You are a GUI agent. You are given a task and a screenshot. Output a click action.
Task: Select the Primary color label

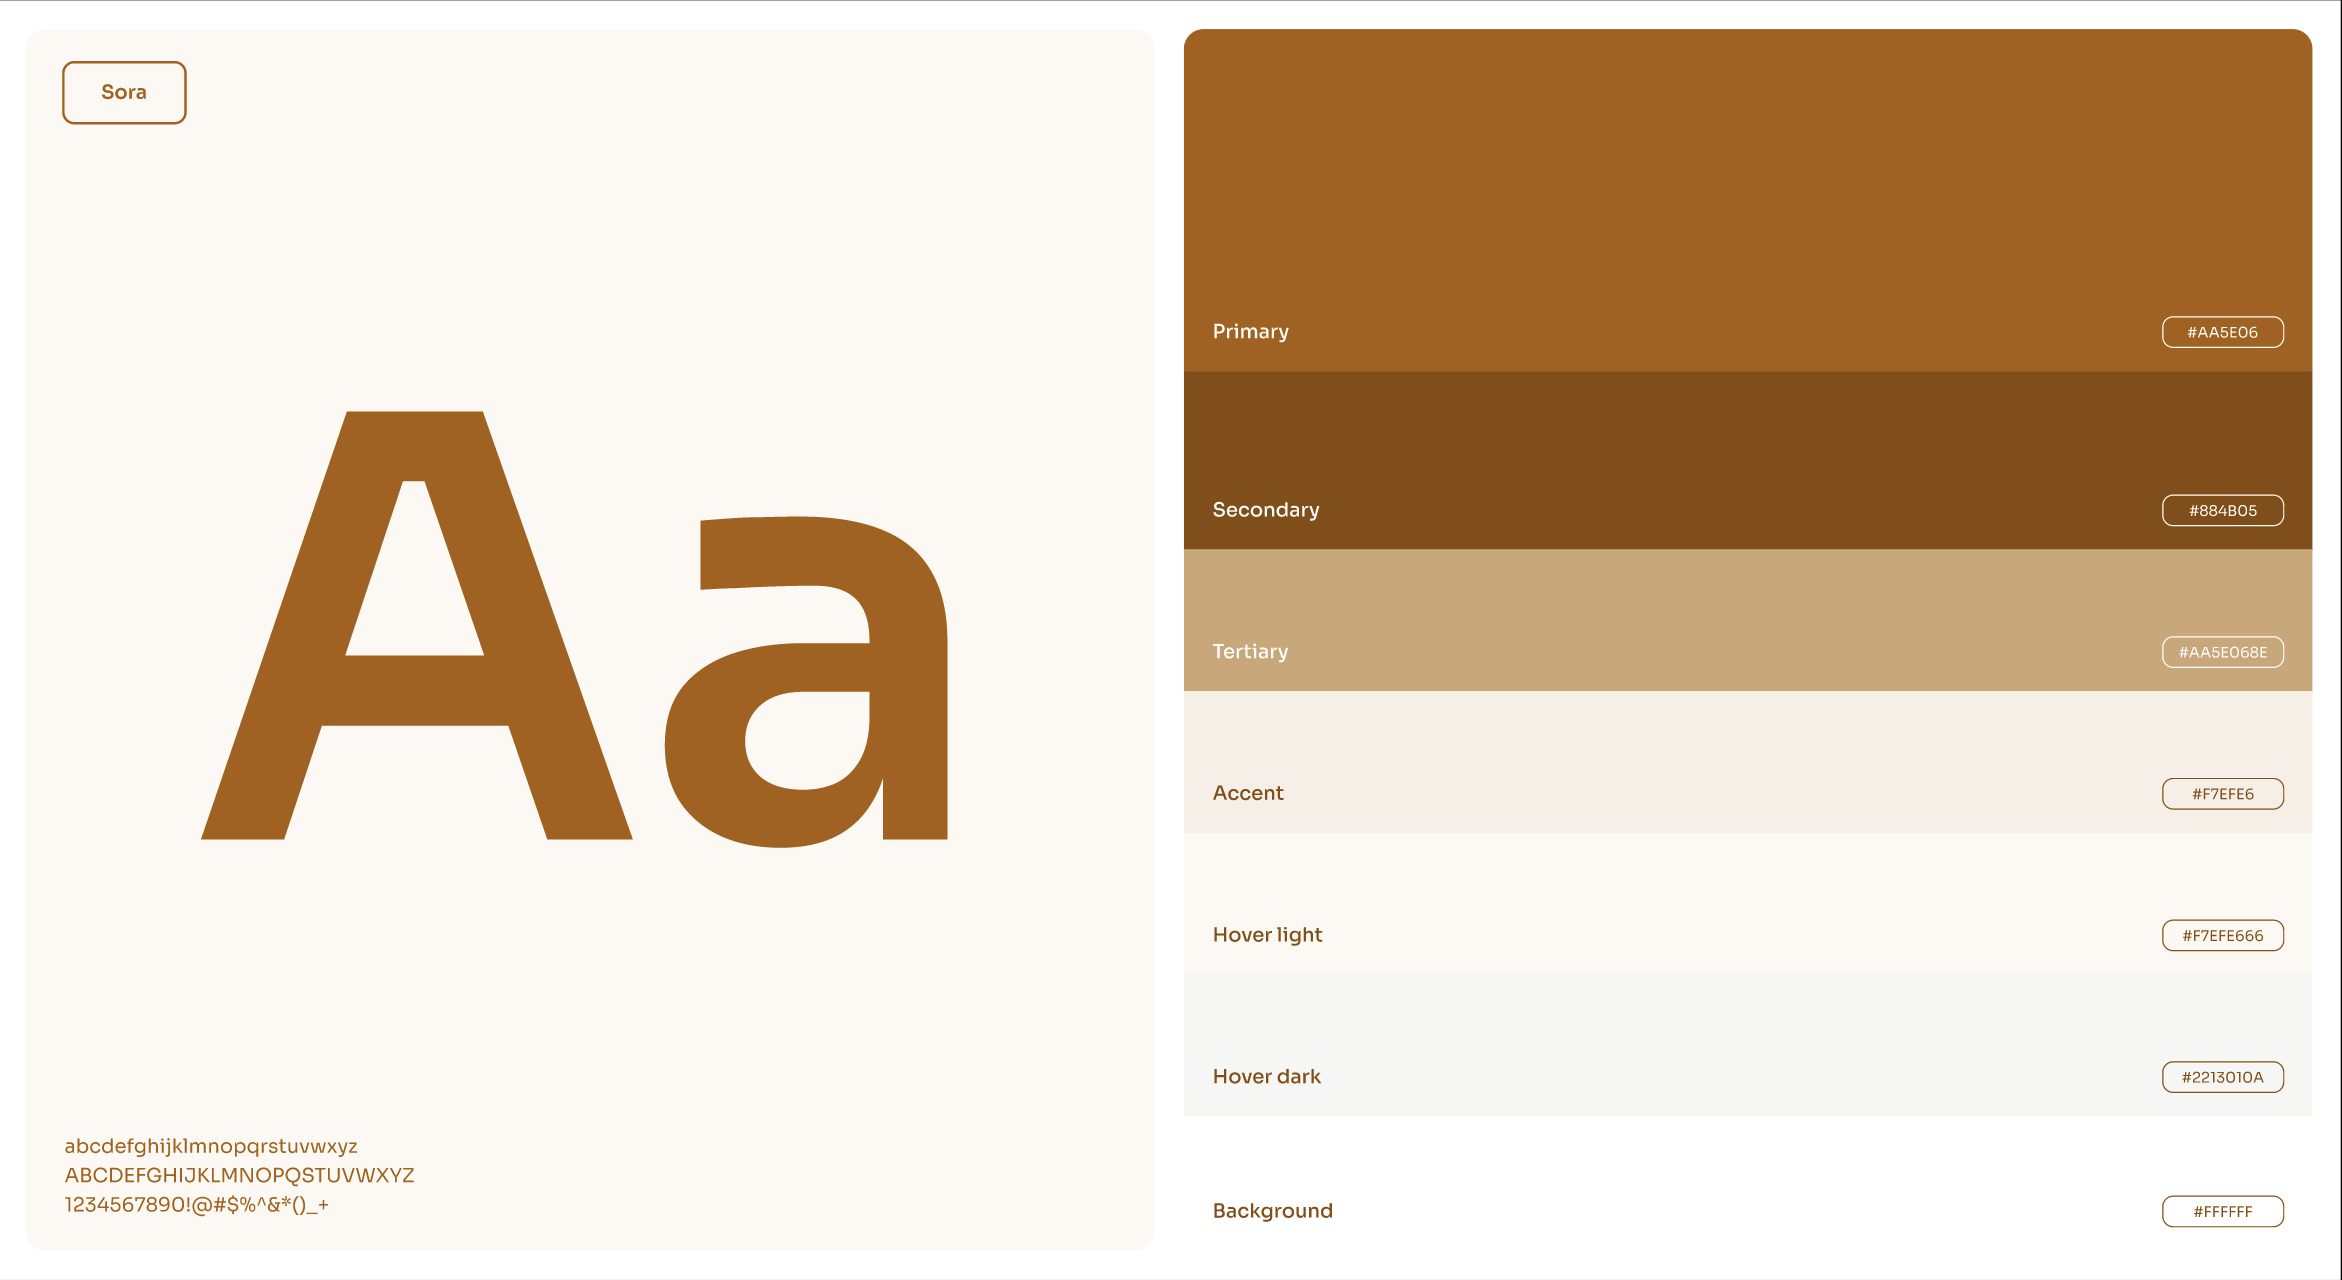(x=1250, y=331)
